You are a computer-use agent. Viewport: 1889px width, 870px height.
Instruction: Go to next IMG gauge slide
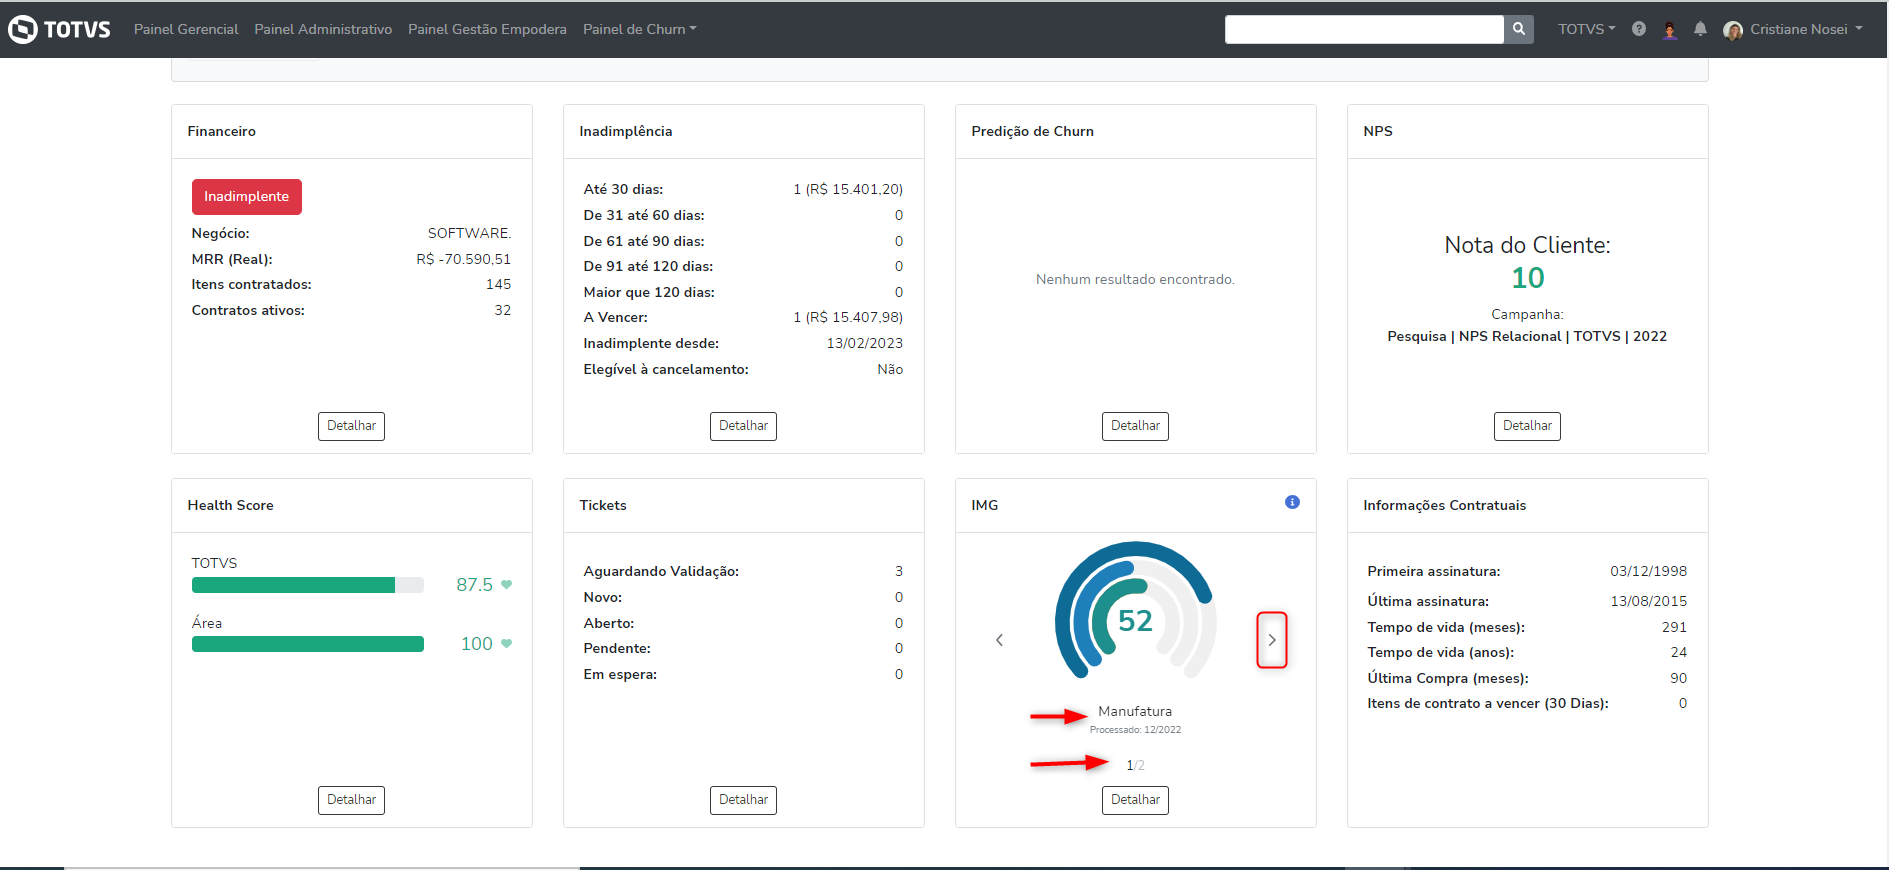(1272, 640)
